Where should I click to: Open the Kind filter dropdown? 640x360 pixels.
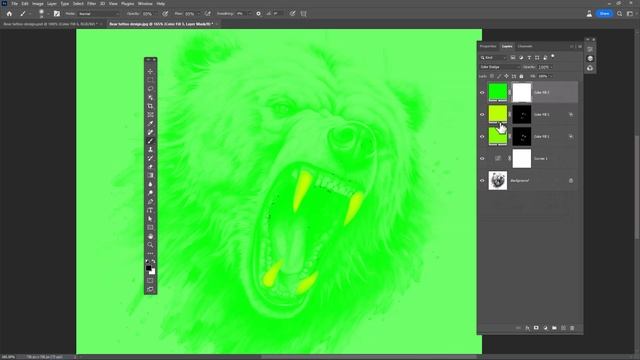(493, 58)
